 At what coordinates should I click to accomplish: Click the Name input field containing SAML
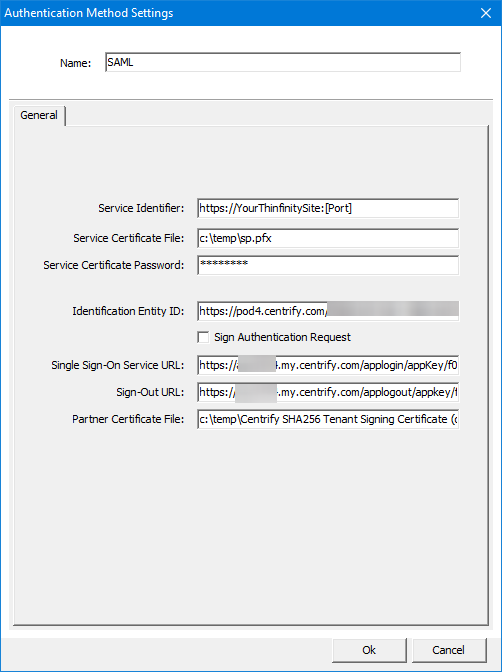pyautogui.click(x=283, y=63)
